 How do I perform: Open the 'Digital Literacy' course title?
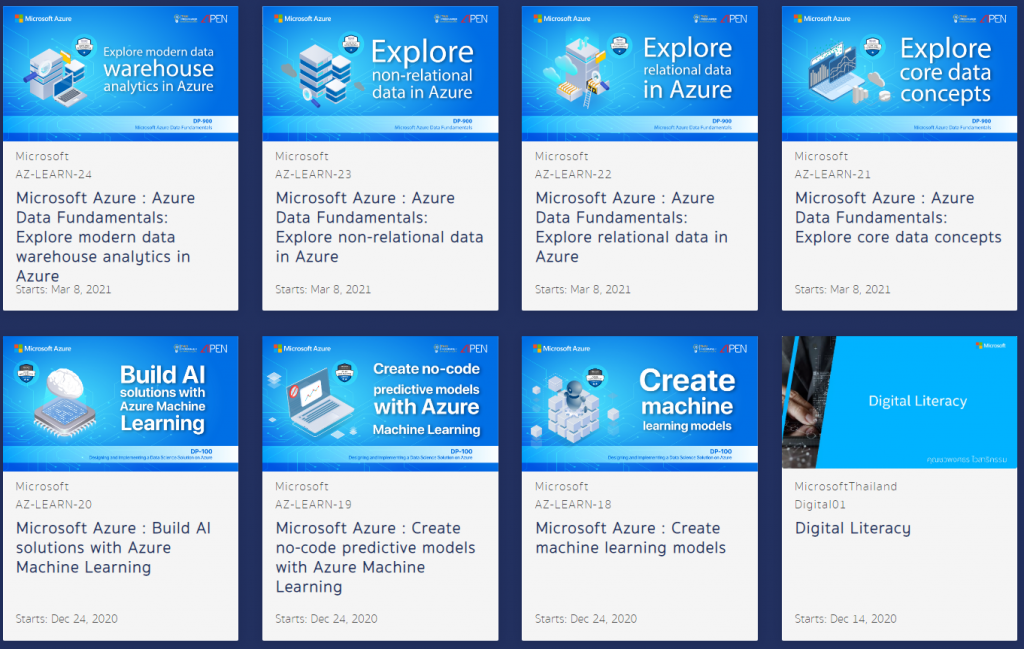[x=852, y=528]
